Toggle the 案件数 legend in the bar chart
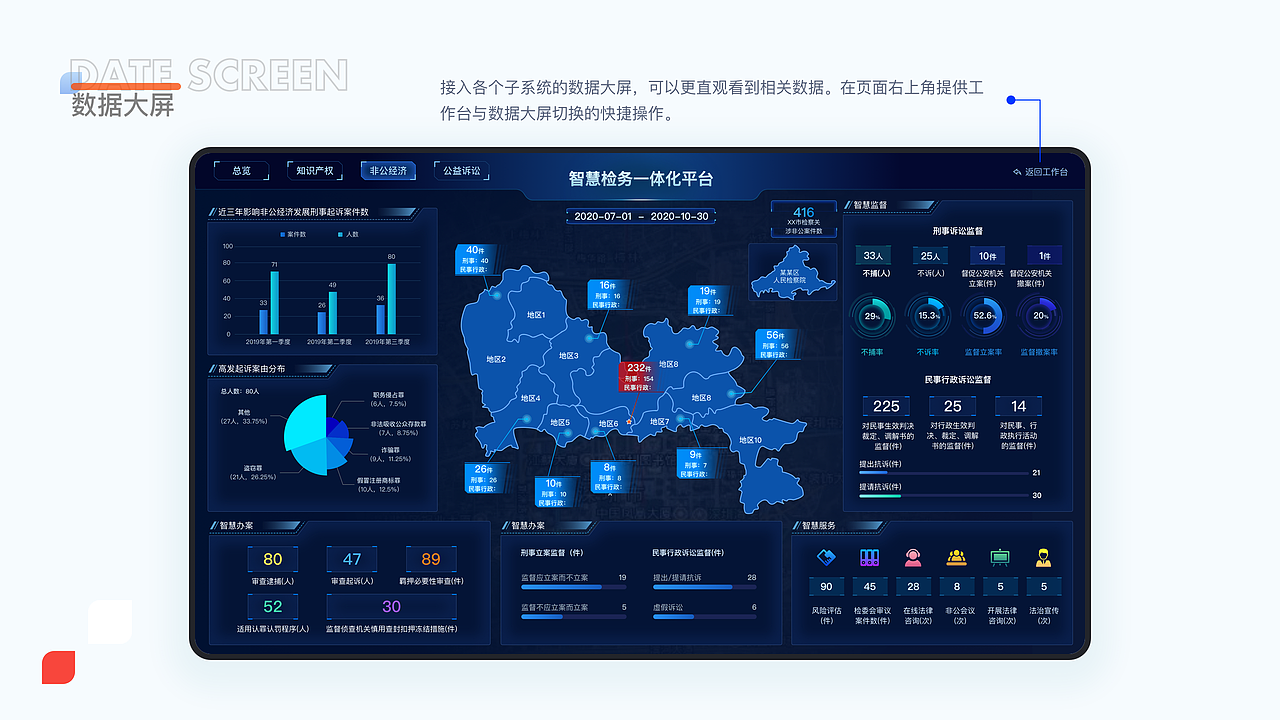Screen dimensions: 1280x720 (295, 234)
